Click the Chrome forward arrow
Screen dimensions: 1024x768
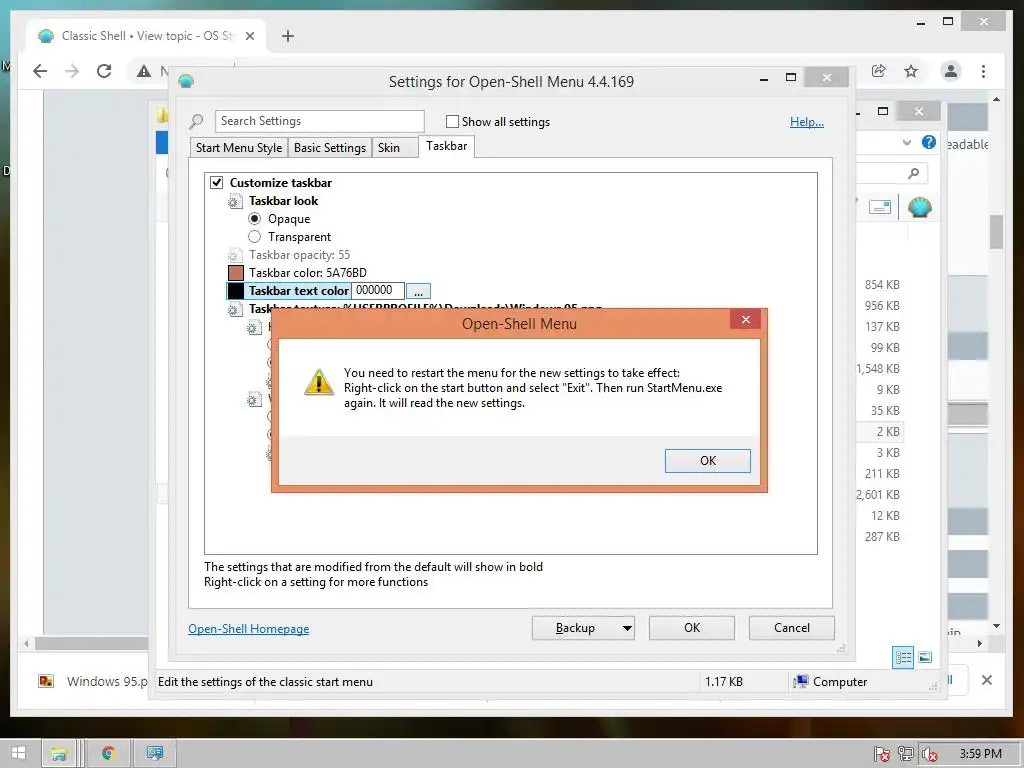point(72,71)
